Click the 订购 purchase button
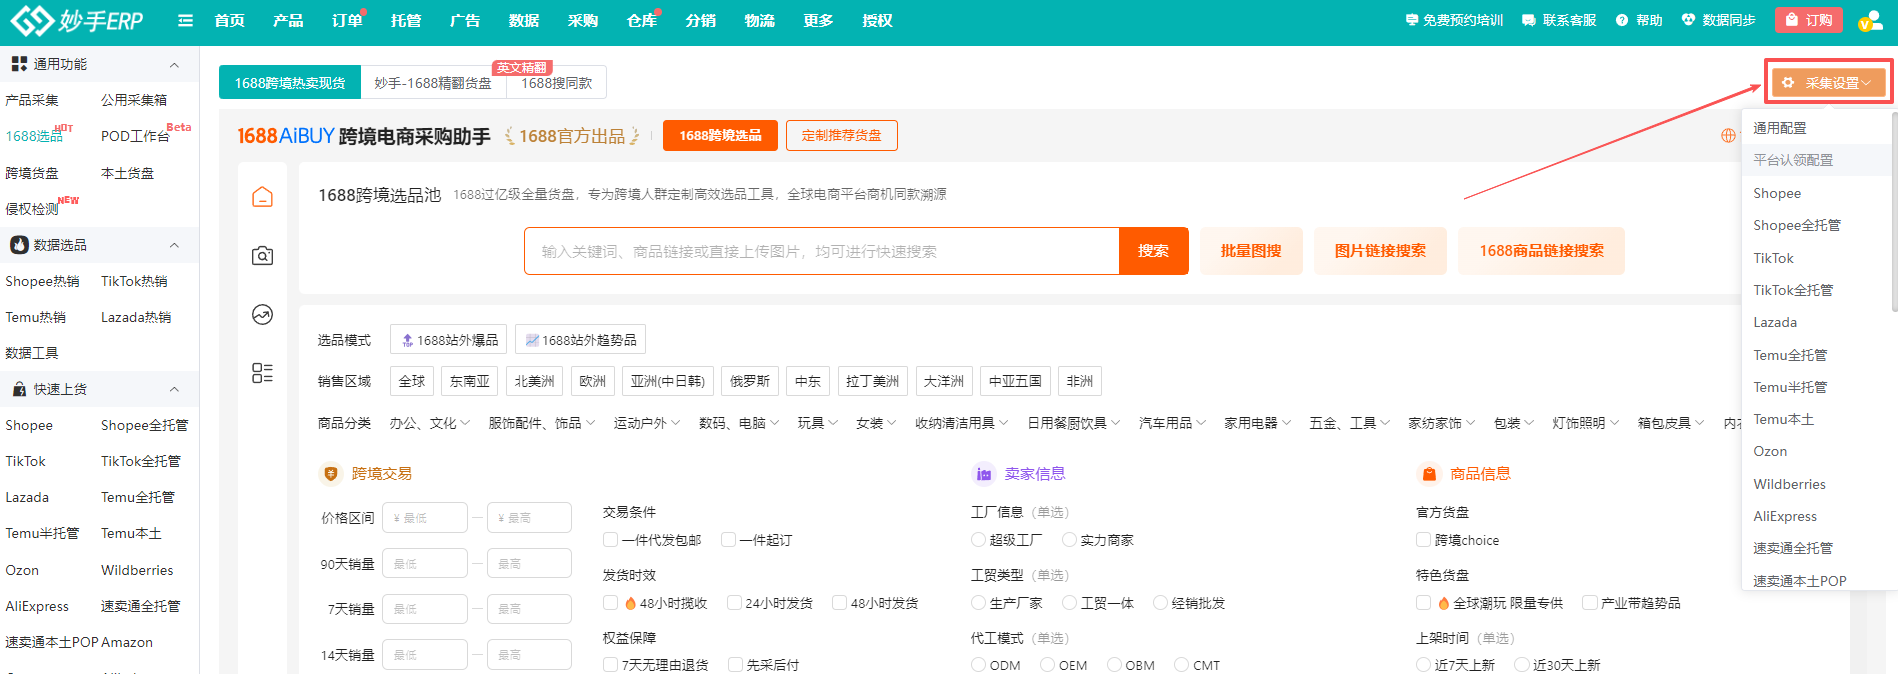Image resolution: width=1898 pixels, height=674 pixels. pyautogui.click(x=1809, y=20)
